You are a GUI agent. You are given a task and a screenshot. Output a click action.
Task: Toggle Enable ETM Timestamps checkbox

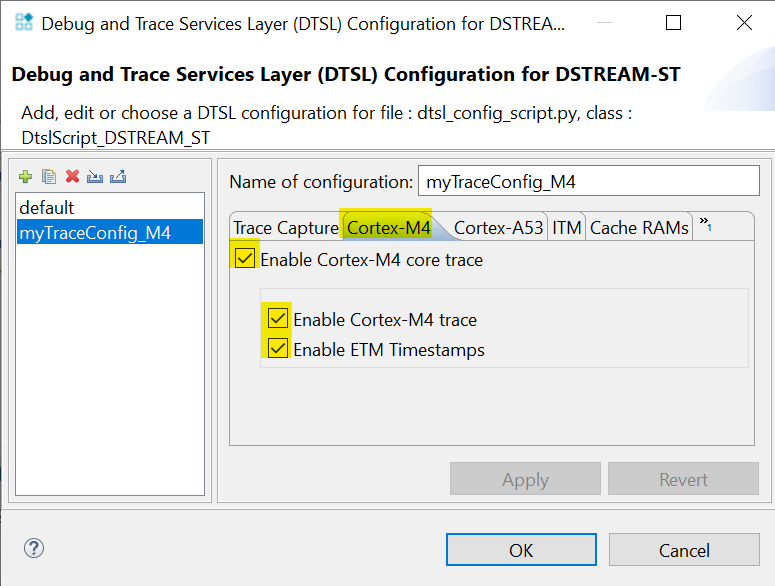pyautogui.click(x=277, y=348)
